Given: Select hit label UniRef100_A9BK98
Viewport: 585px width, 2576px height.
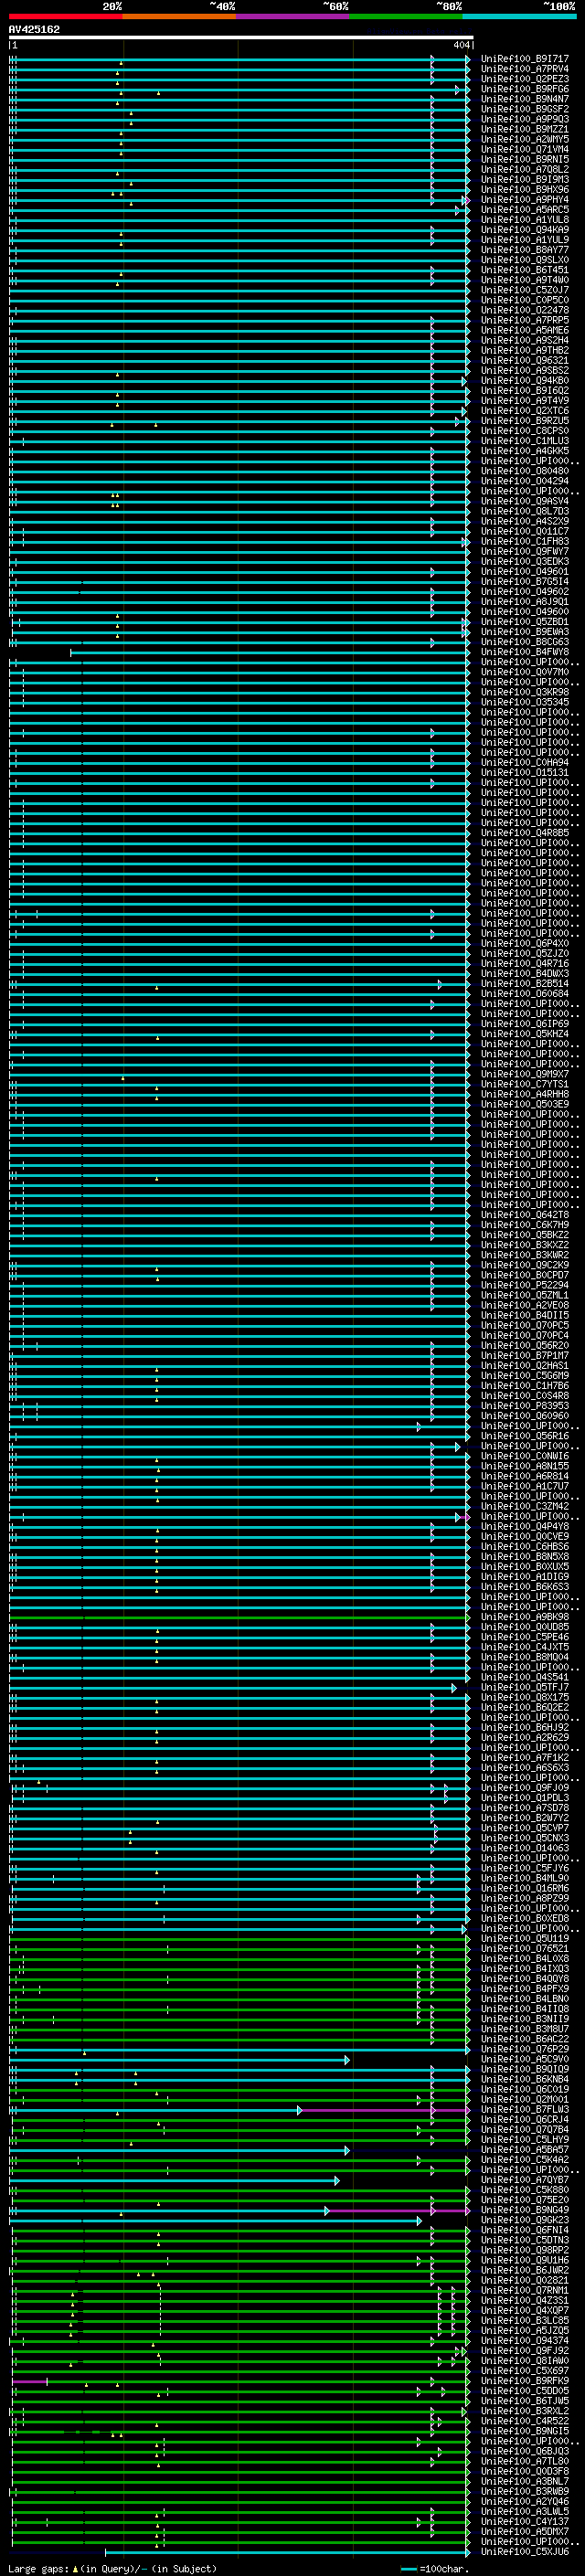Looking at the screenshot, I should (525, 1616).
